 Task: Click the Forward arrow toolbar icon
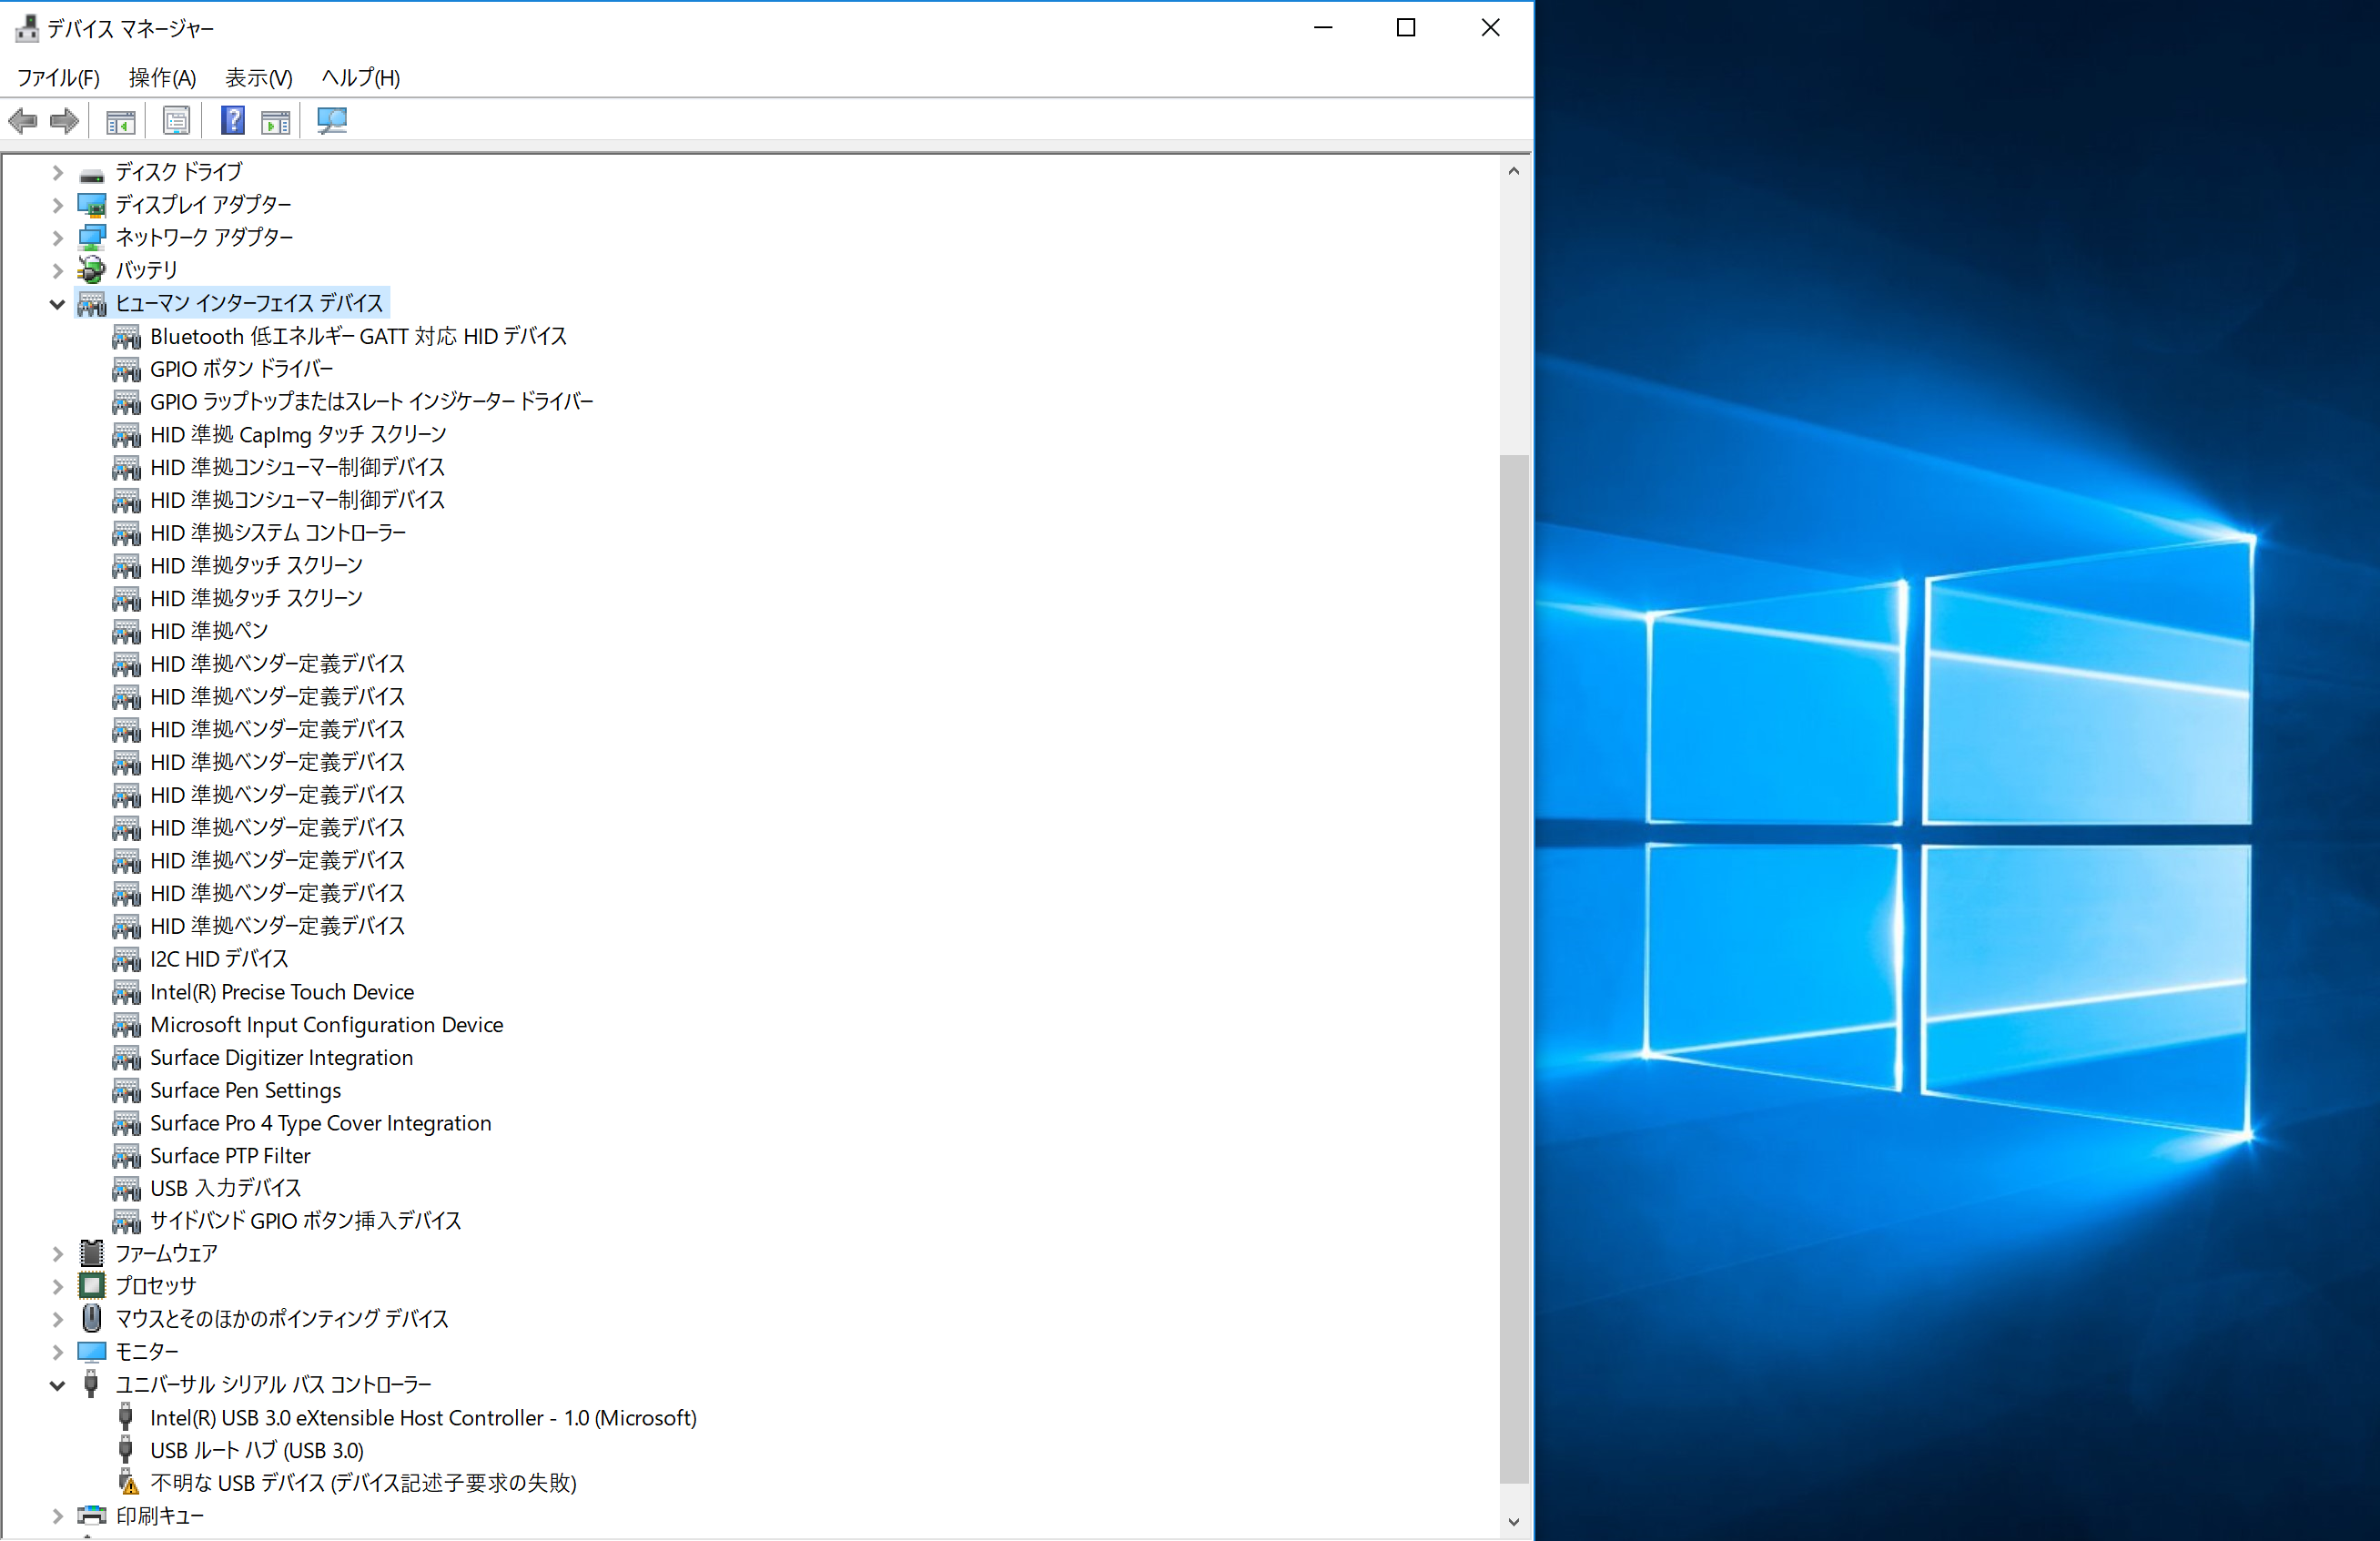64,121
